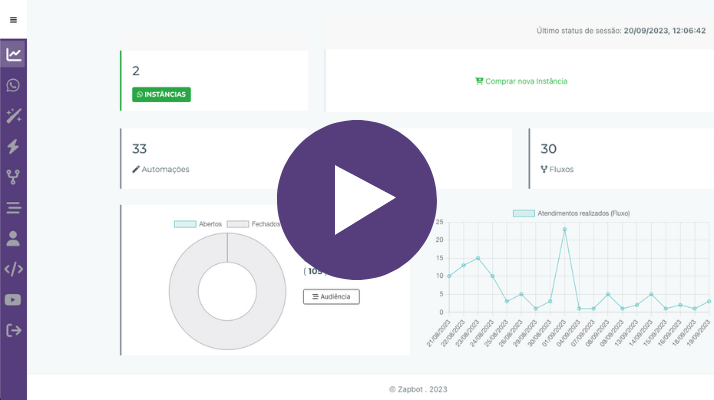Open the code brackets sidebar icon
714x400 pixels.
13,269
